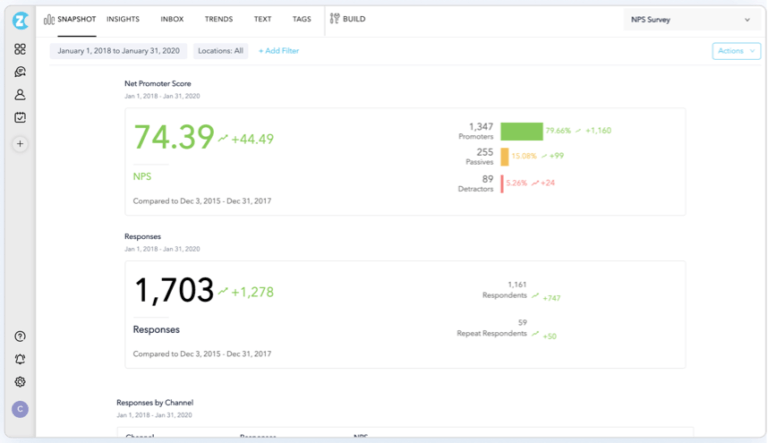Switch to the Trends tab

(218, 19)
